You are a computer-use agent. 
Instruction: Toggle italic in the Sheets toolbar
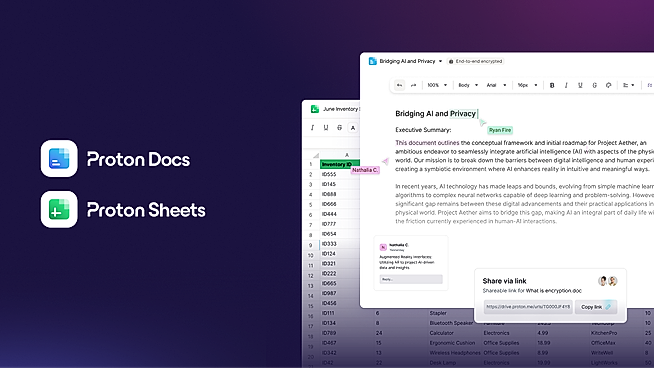tap(312, 128)
